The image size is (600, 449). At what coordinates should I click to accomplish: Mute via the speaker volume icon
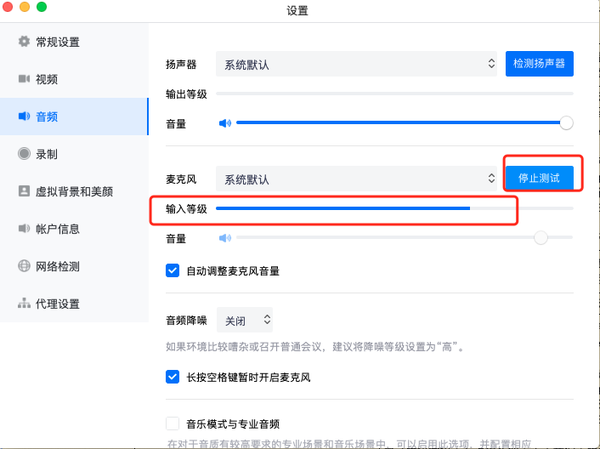[x=225, y=123]
